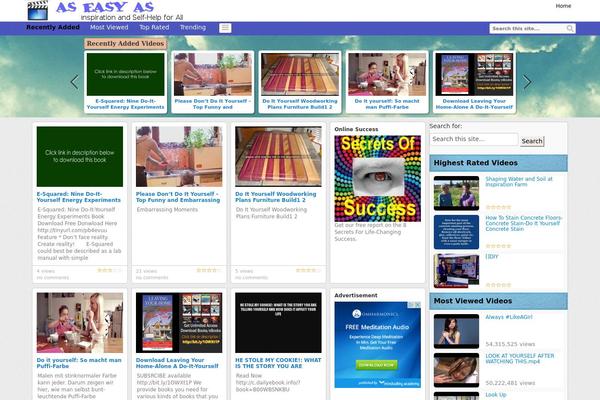The image size is (600, 400).
Task: Click the Secrets Of Success banner image
Action: 378,179
